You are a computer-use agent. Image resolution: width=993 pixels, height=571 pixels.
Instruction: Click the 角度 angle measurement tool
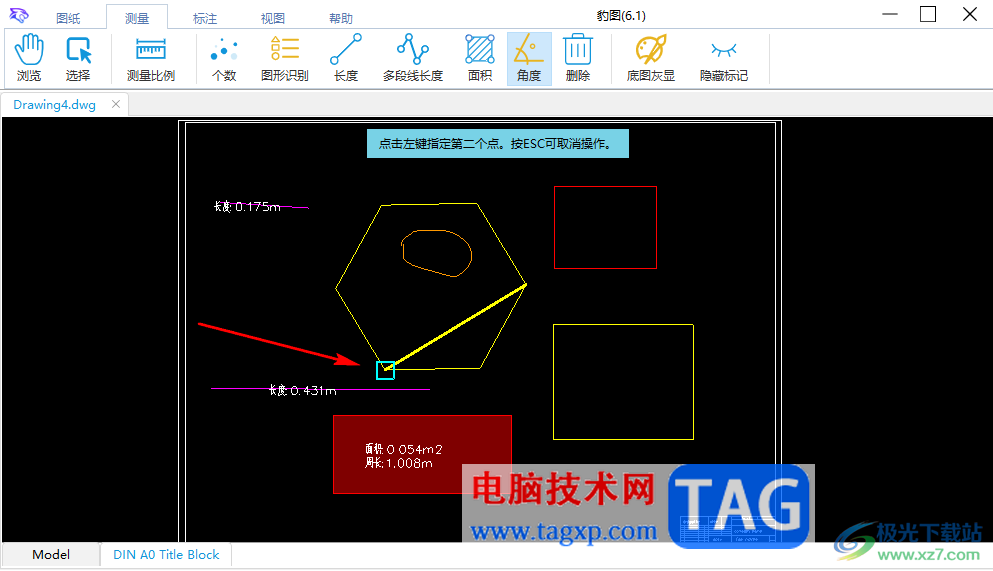[x=529, y=58]
